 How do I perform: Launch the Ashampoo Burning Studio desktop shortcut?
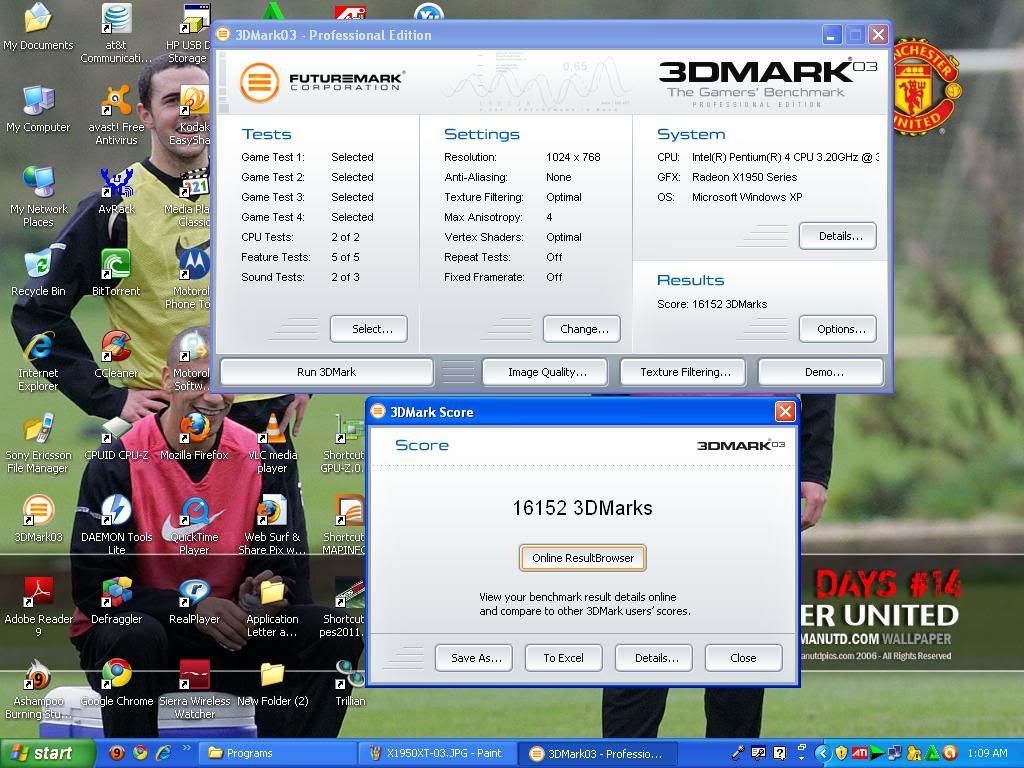tap(38, 690)
